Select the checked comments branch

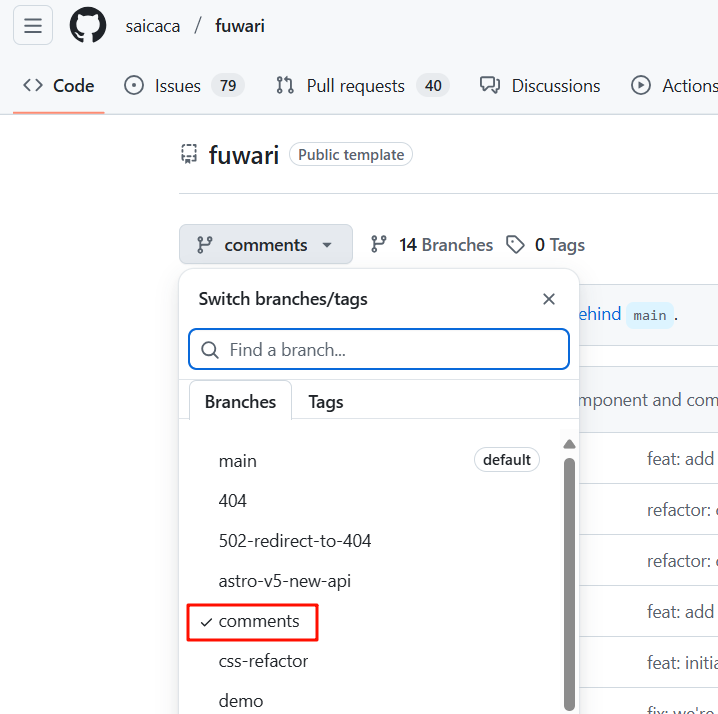(258, 621)
